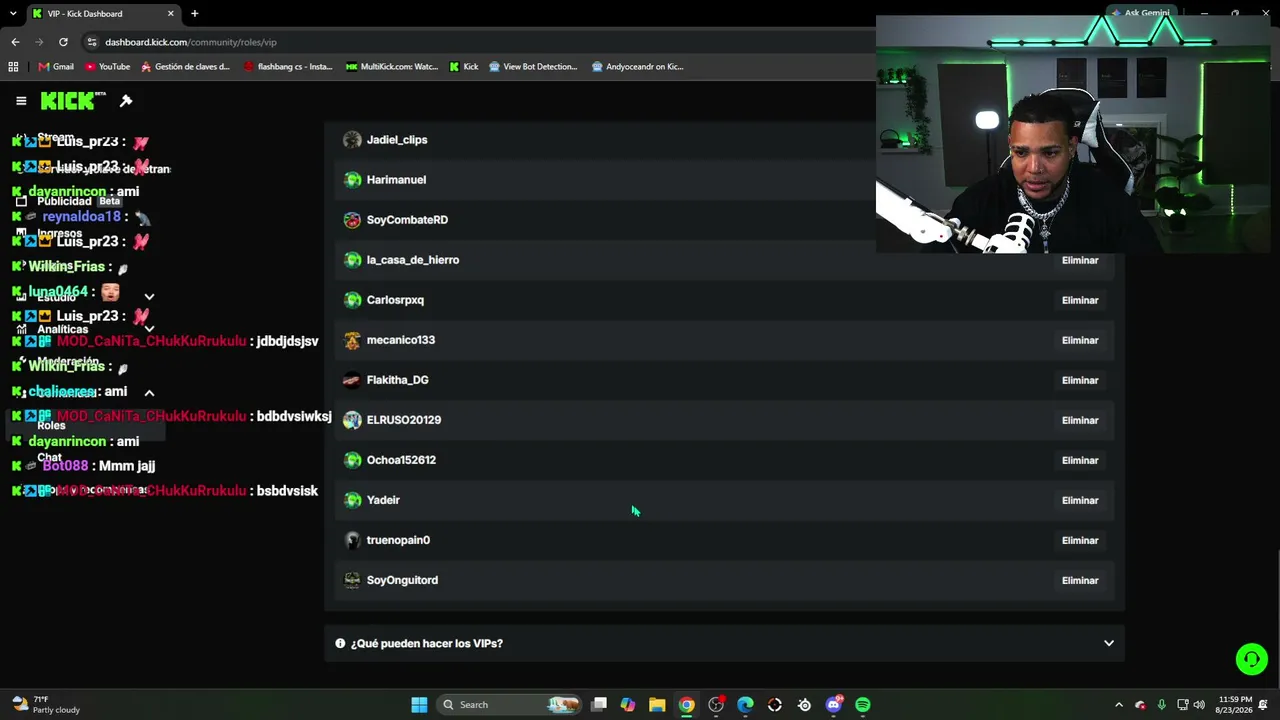Image resolution: width=1280 pixels, height=720 pixels.
Task: Open the Kick hamburger sidebar menu
Action: [x=21, y=101]
